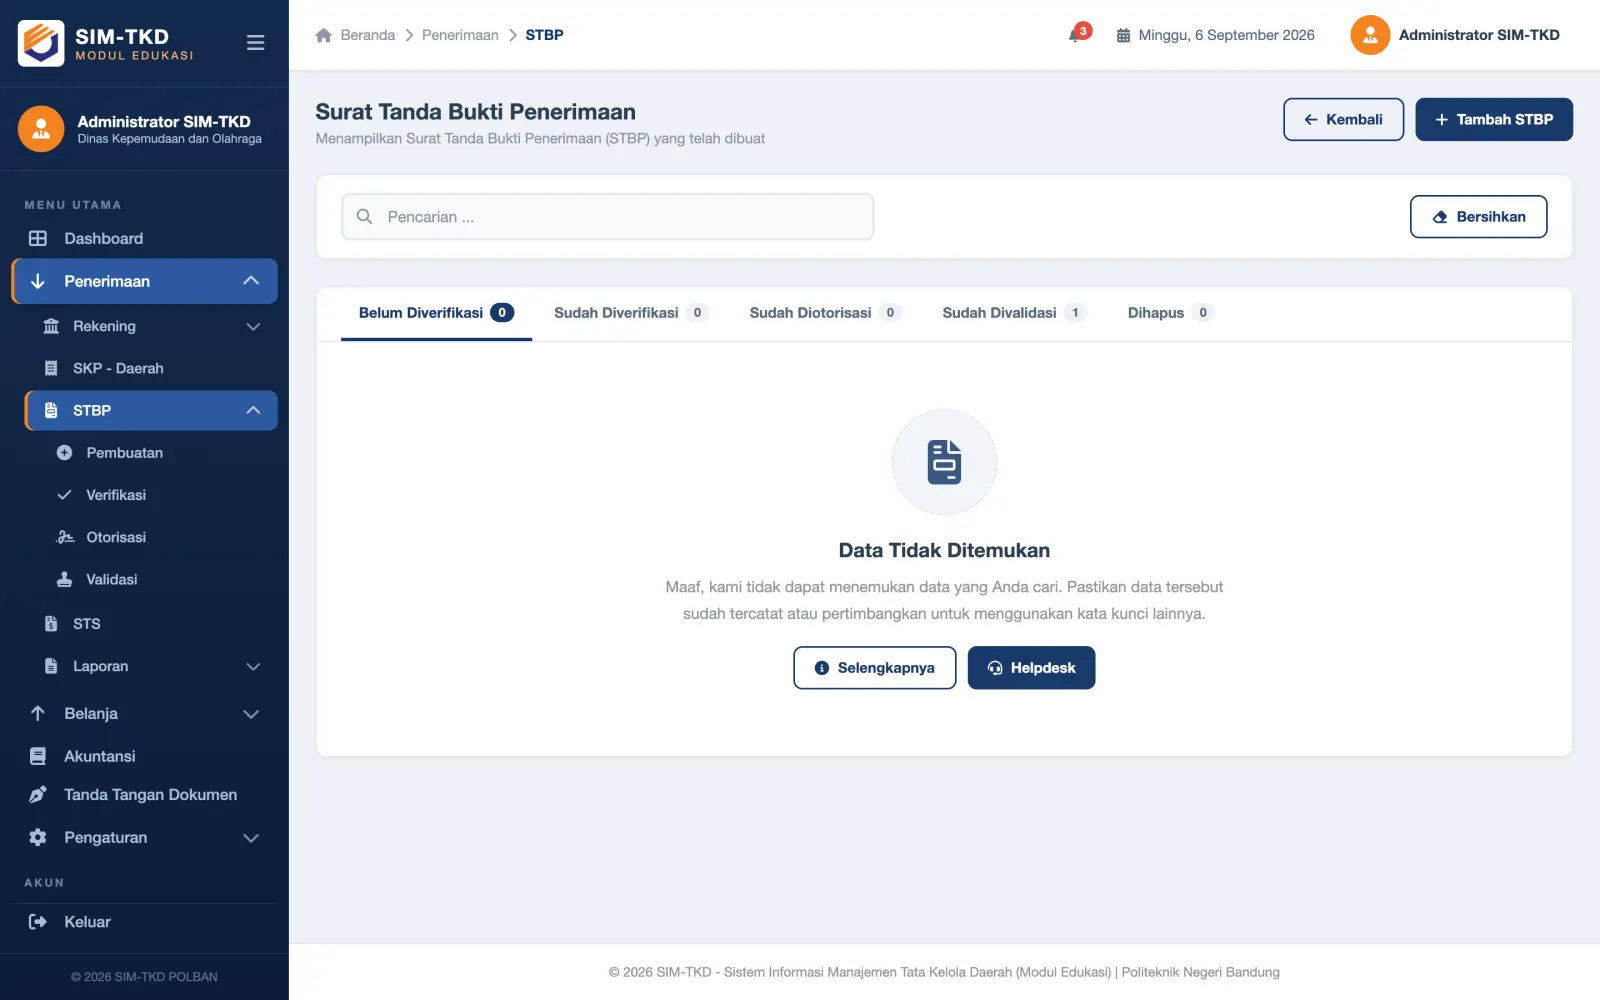The width and height of the screenshot is (1600, 1000).
Task: Select the Belum Diverifikasi tab
Action: click(x=436, y=313)
